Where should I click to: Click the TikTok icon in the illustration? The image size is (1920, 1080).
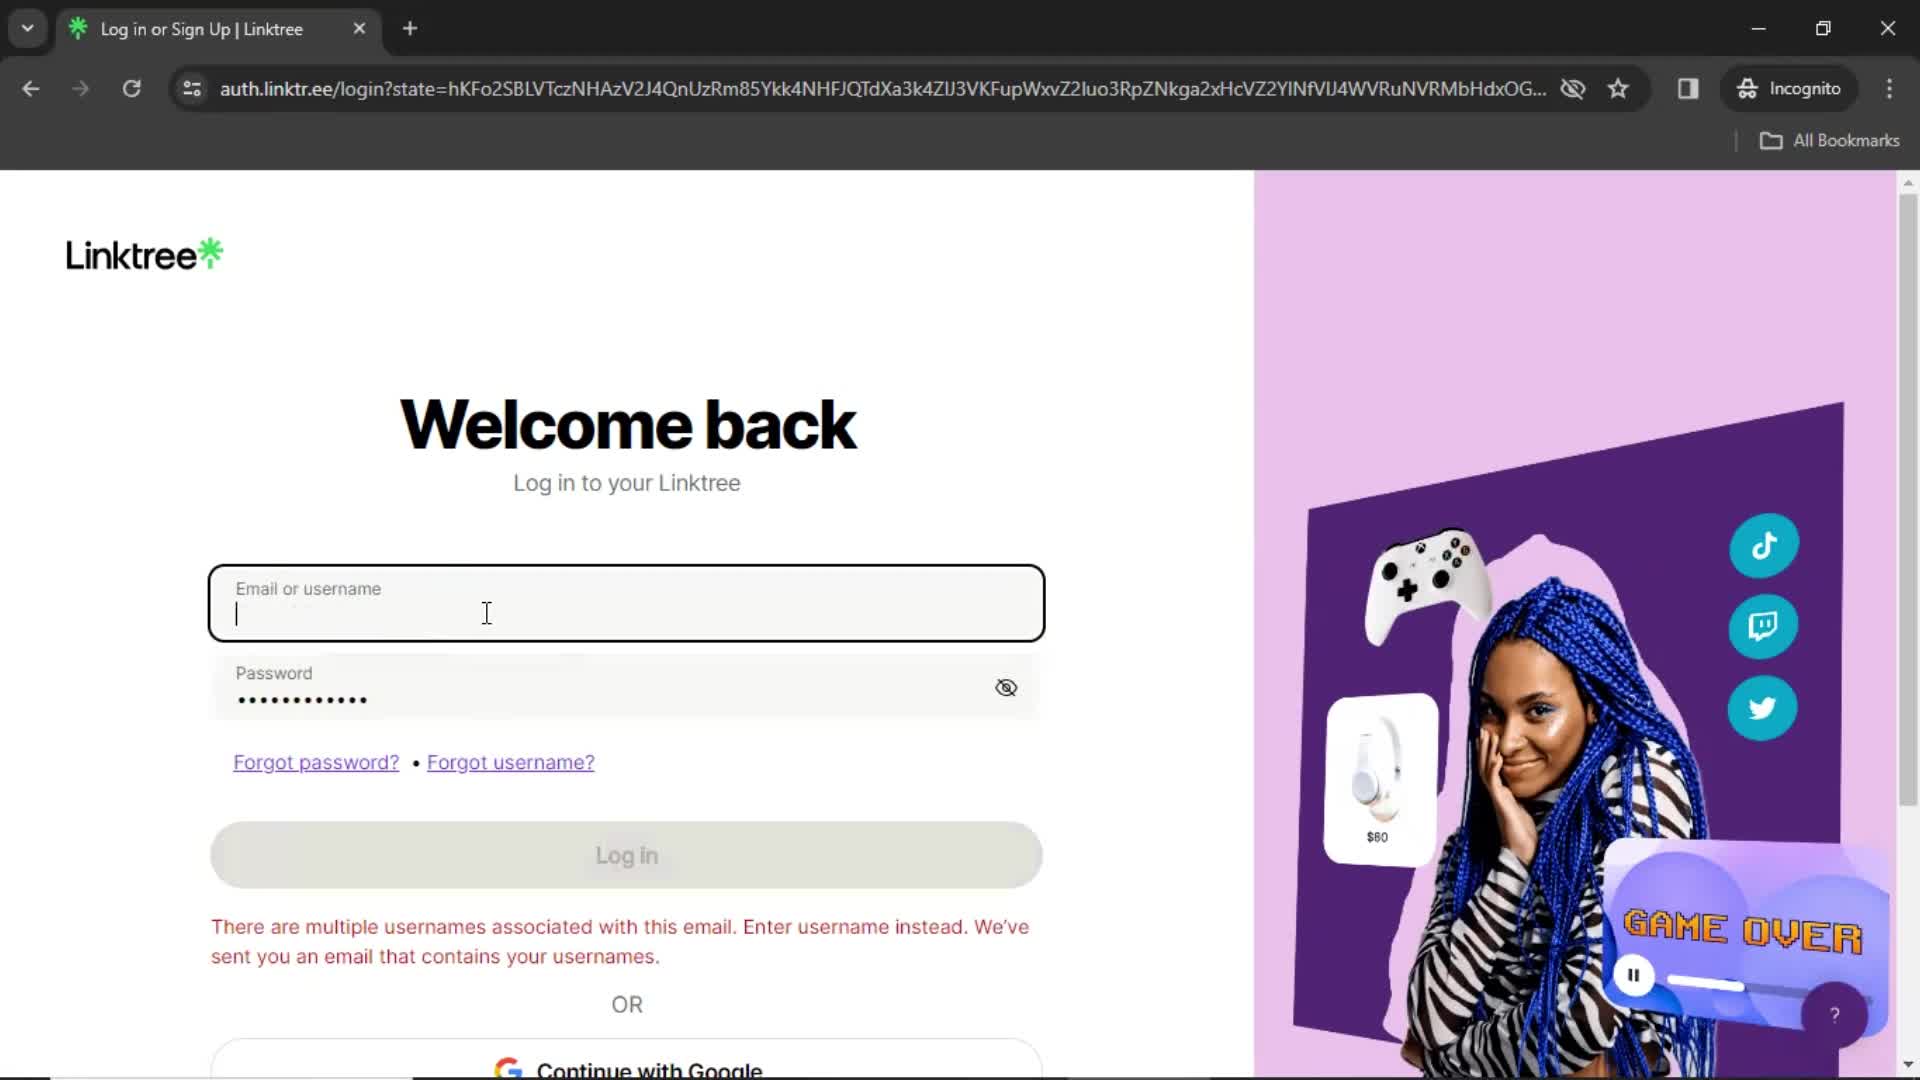click(1764, 545)
